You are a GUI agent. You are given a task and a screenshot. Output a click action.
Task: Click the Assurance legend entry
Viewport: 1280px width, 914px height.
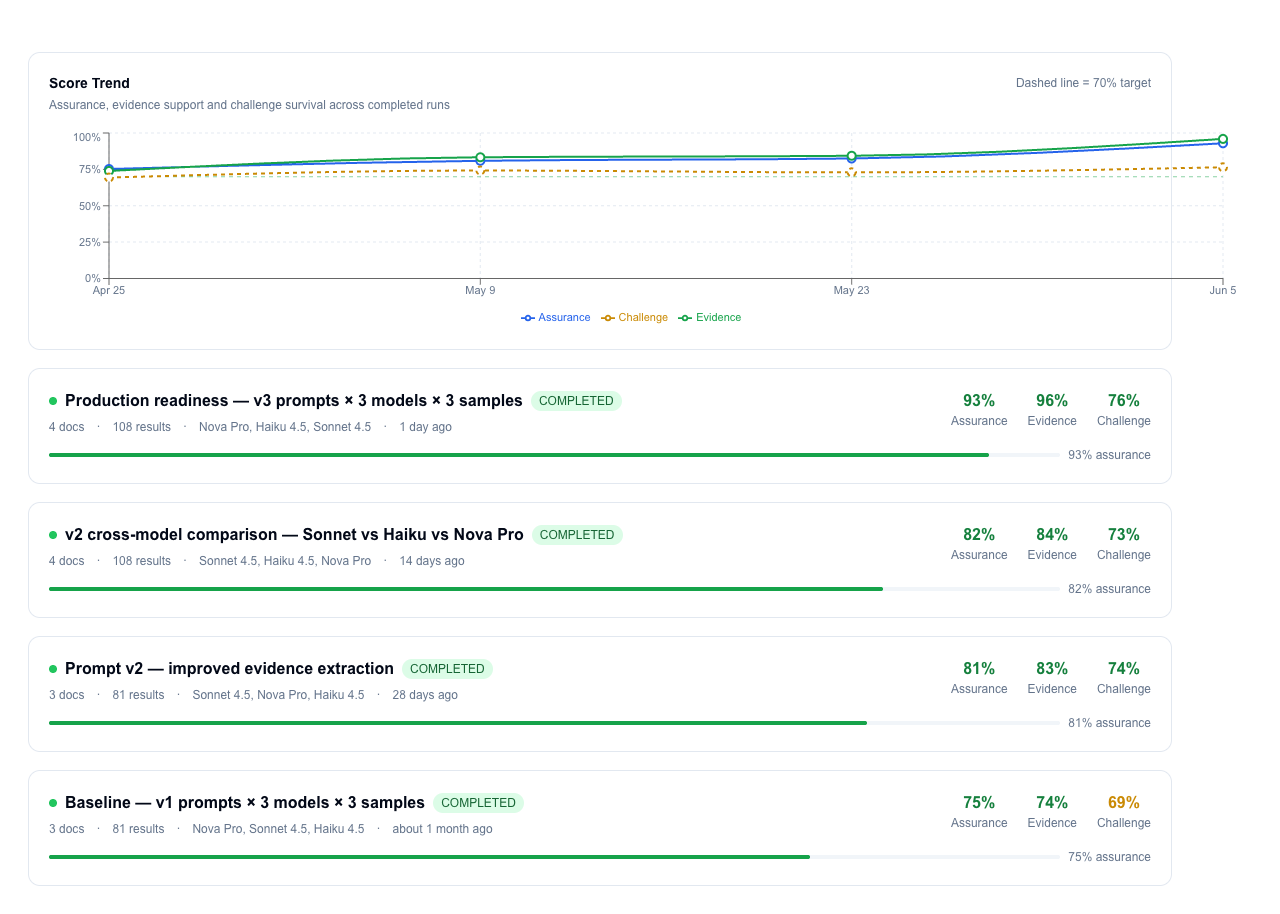556,317
